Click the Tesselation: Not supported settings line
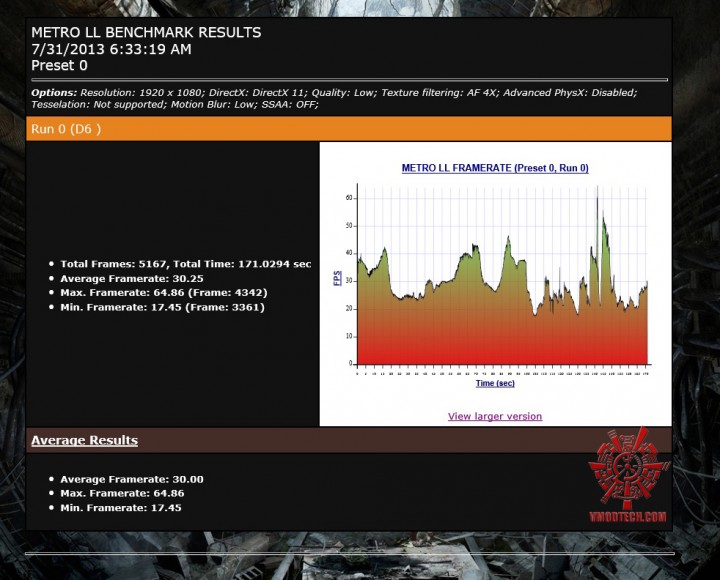Image resolution: width=720 pixels, height=580 pixels. pos(175,104)
